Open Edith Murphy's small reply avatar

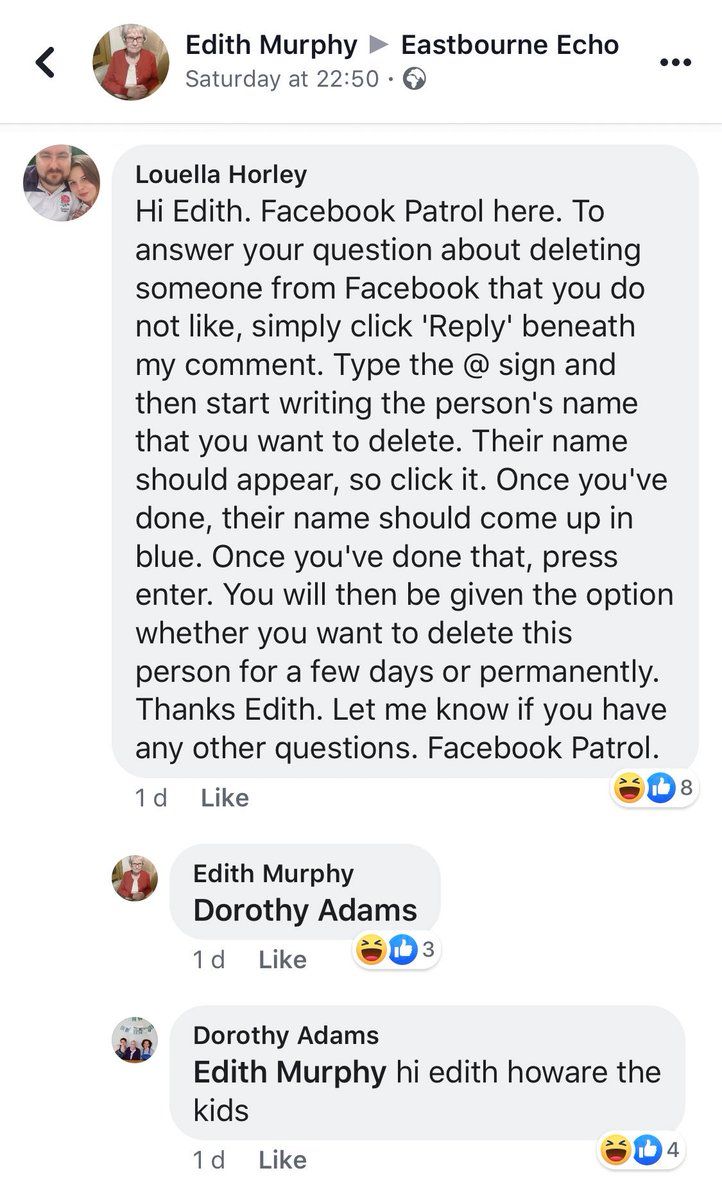[x=134, y=878]
